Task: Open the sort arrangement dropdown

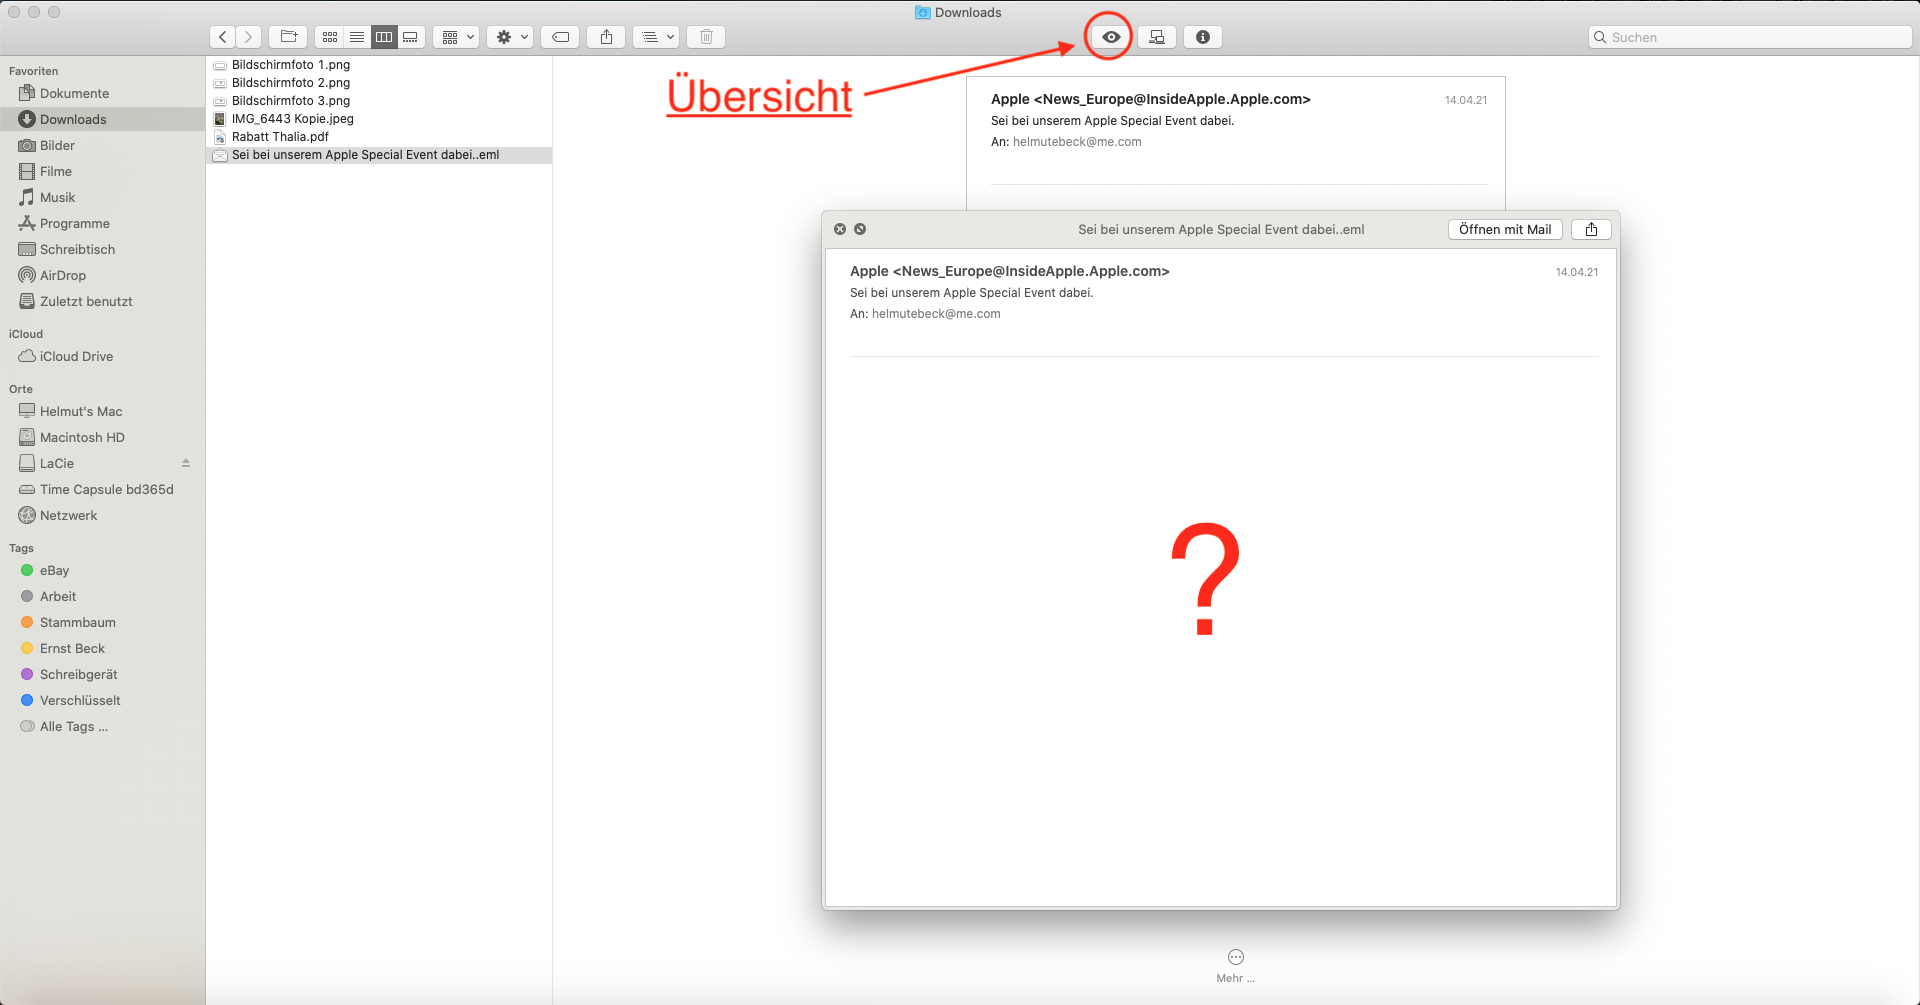Action: pyautogui.click(x=656, y=37)
